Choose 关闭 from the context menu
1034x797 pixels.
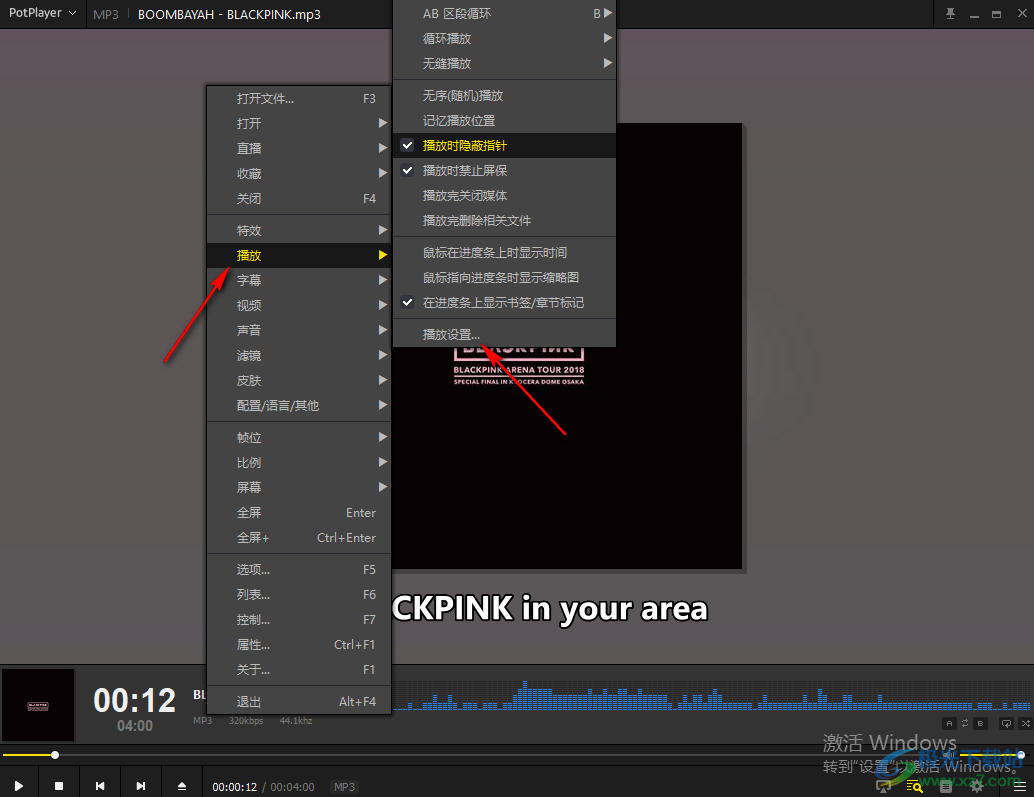[x=299, y=198]
